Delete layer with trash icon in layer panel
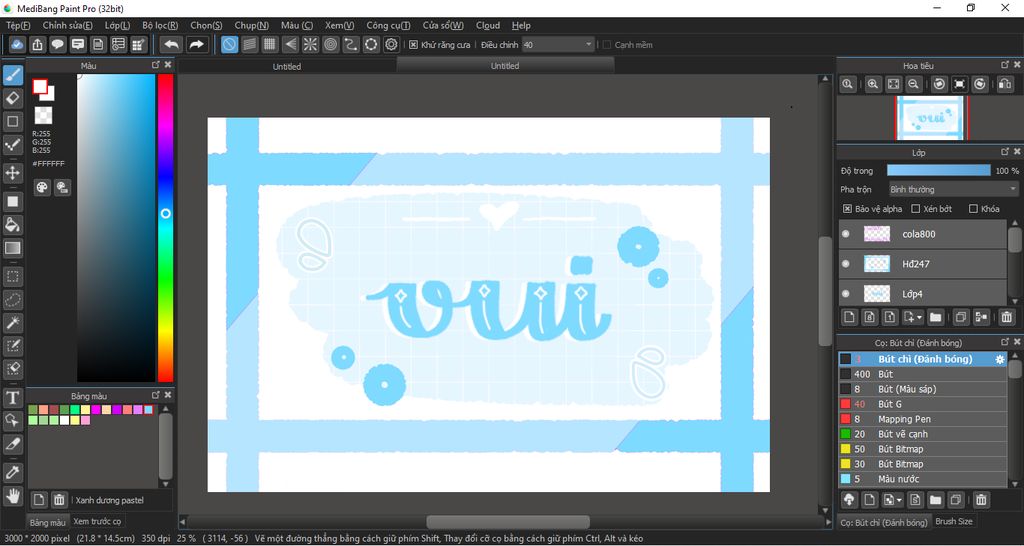Viewport: 1024px width, 546px height. pyautogui.click(x=1006, y=317)
